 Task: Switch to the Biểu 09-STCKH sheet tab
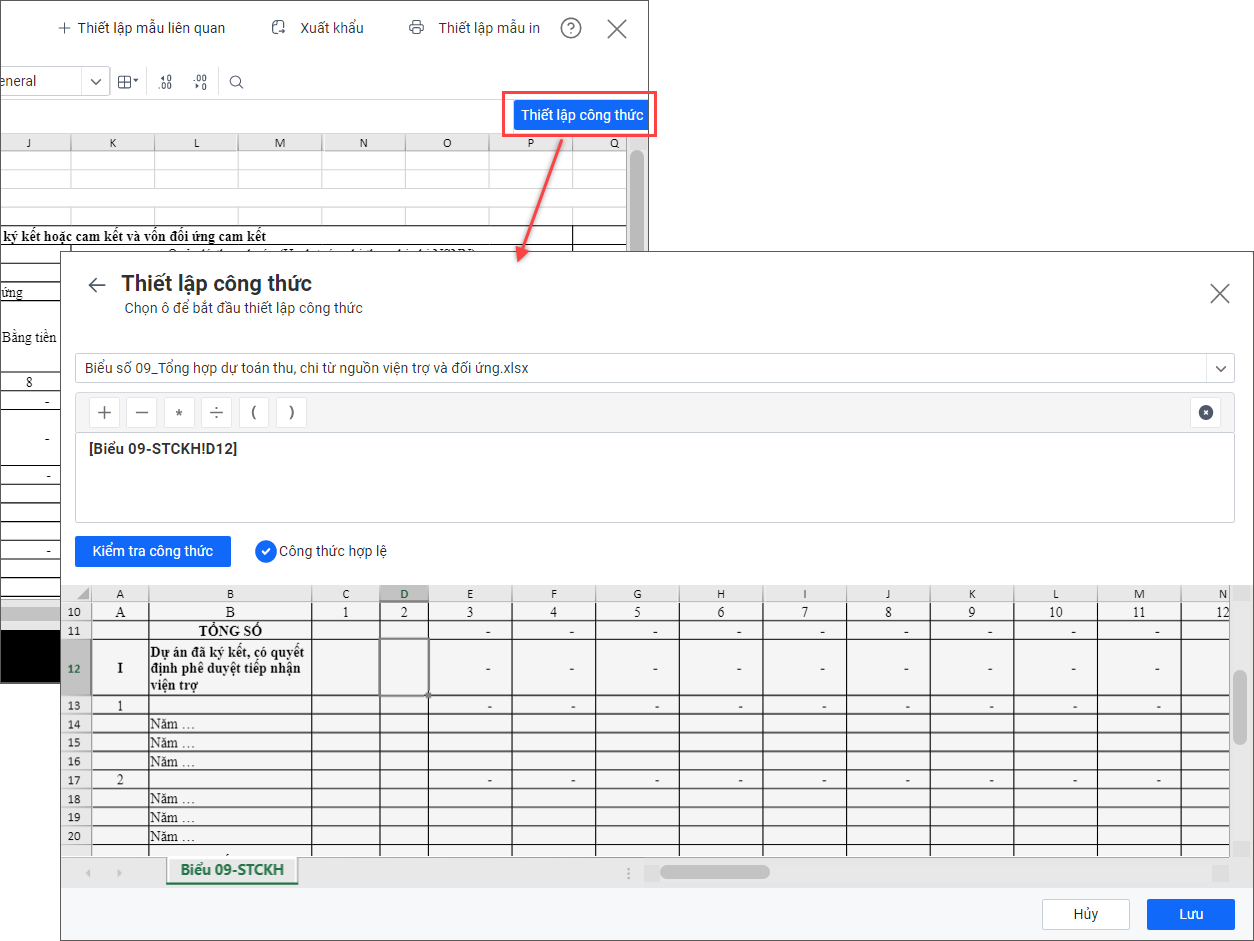[232, 870]
